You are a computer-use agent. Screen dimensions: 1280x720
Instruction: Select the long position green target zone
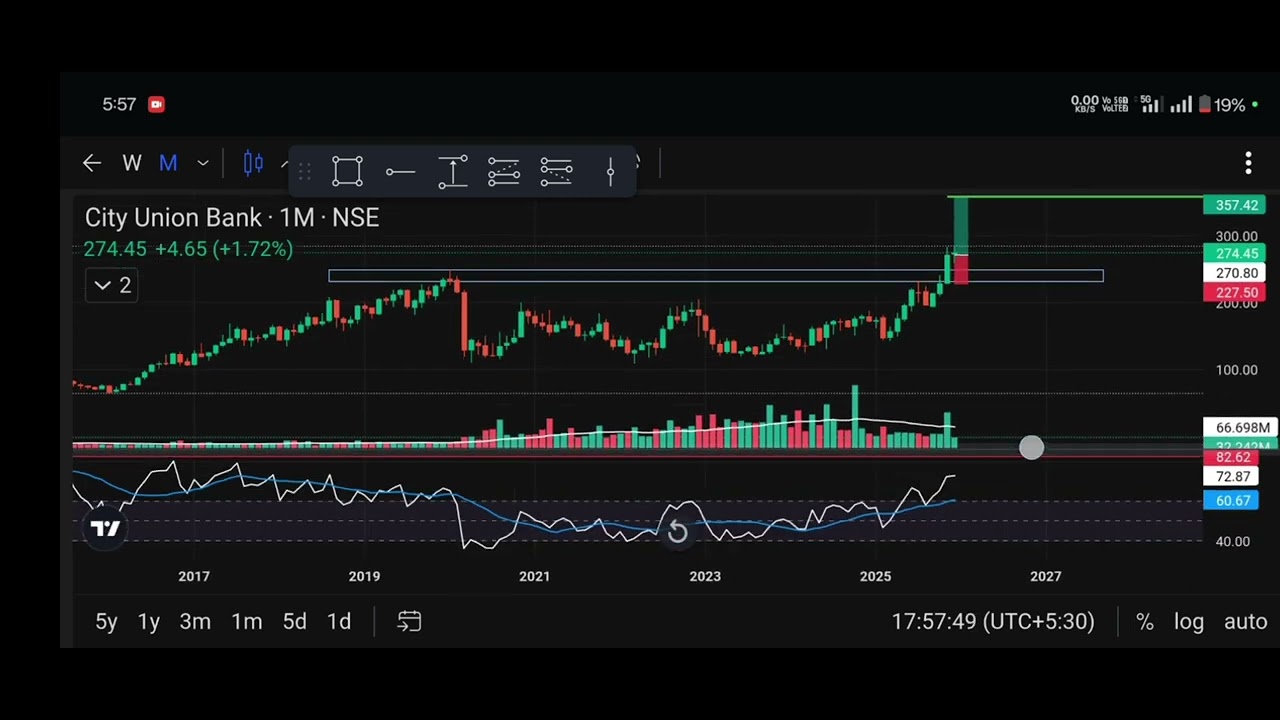tap(961, 225)
